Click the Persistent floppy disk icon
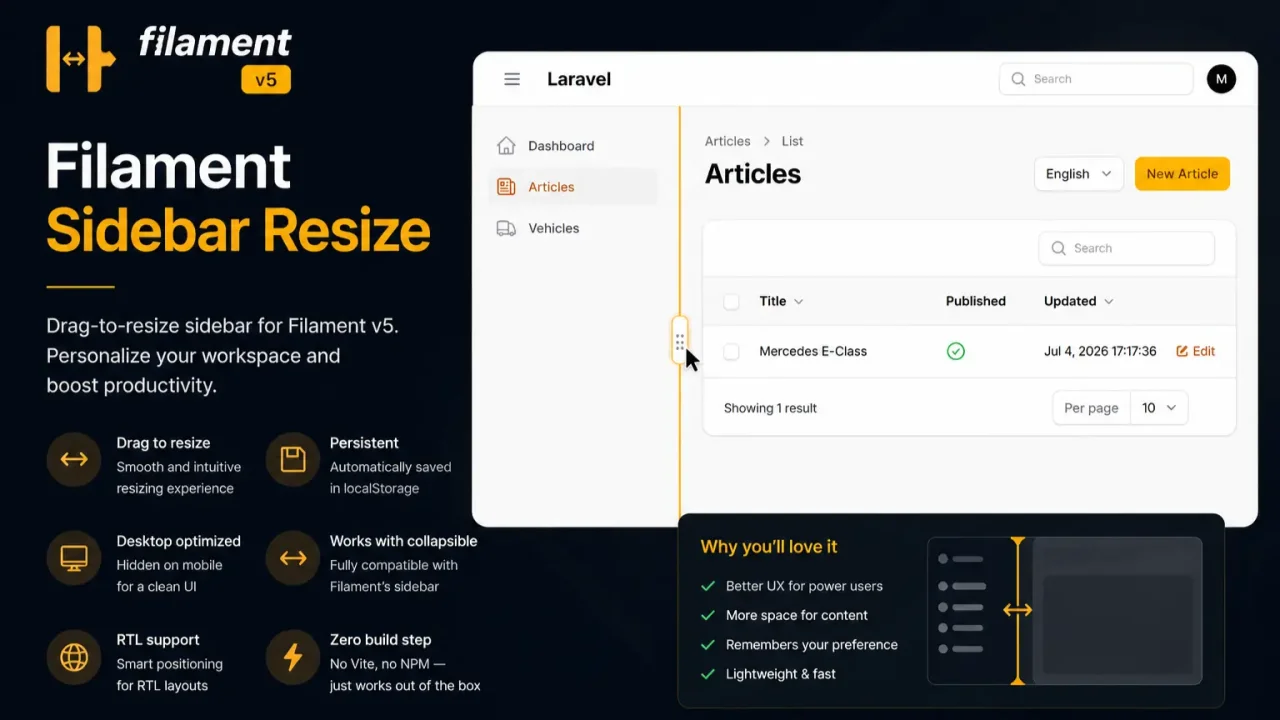The image size is (1280, 720). tap(292, 460)
